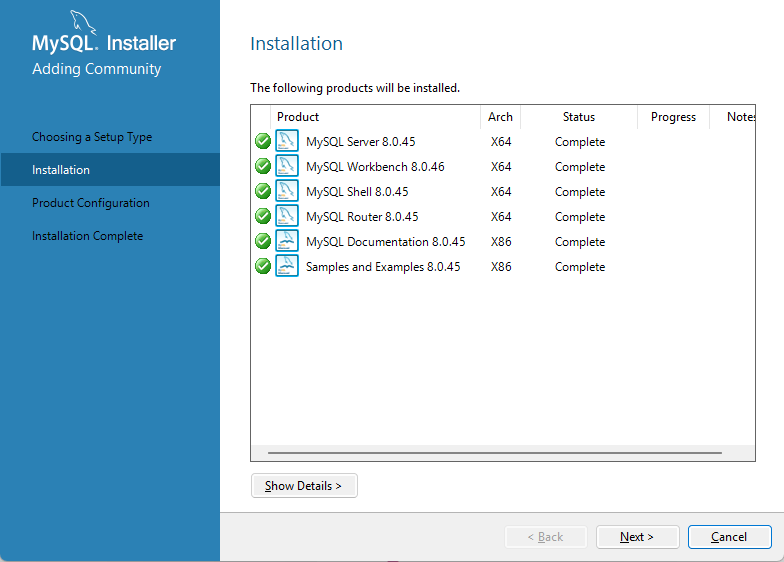Screen dimensions: 784x562
Task: Click X64 arch value of MySQL Workbench row
Action: click(x=501, y=167)
